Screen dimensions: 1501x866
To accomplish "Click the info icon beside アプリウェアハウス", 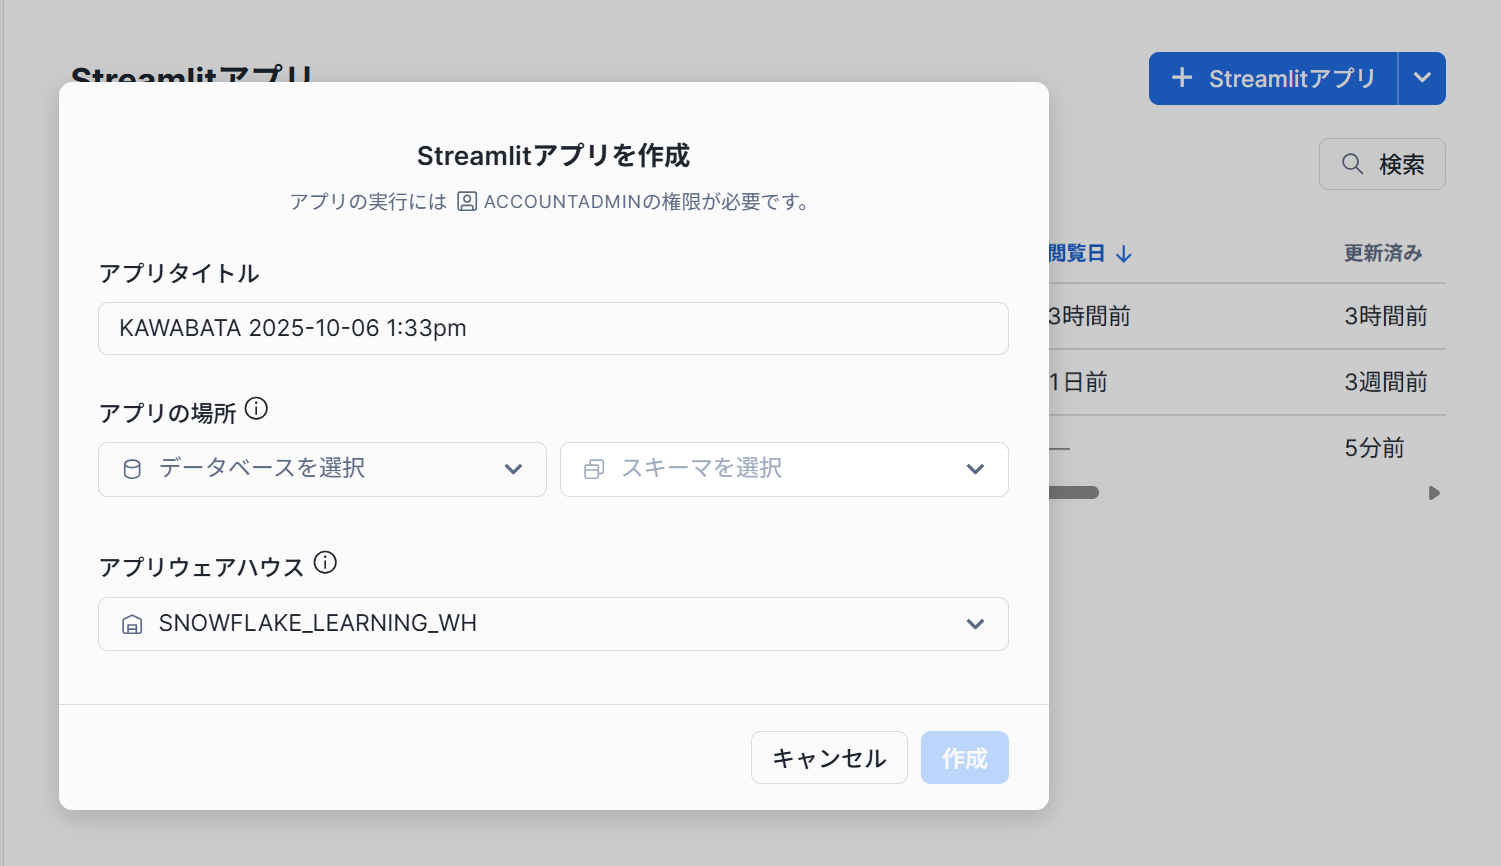I will point(325,563).
